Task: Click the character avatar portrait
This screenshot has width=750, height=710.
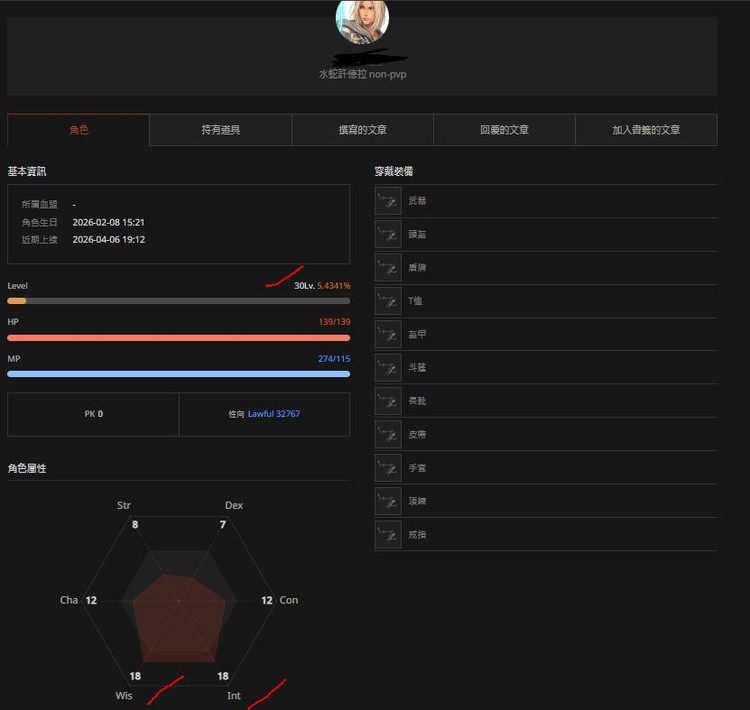Action: 362,20
